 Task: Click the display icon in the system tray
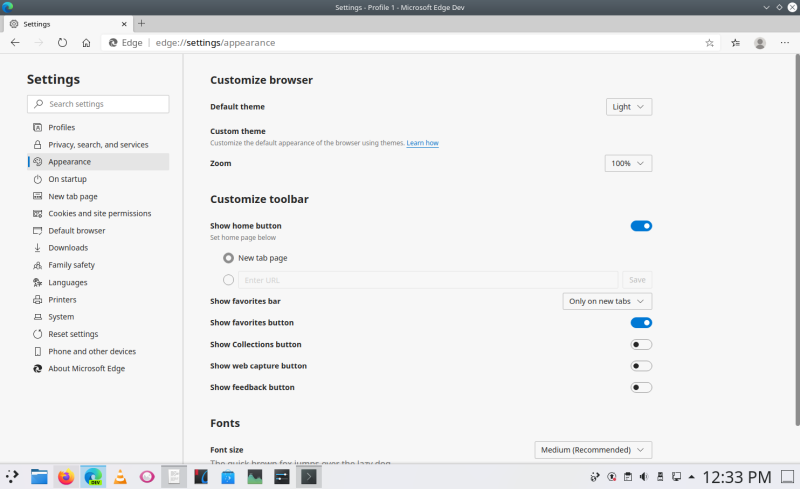pyautogui.click(x=677, y=477)
